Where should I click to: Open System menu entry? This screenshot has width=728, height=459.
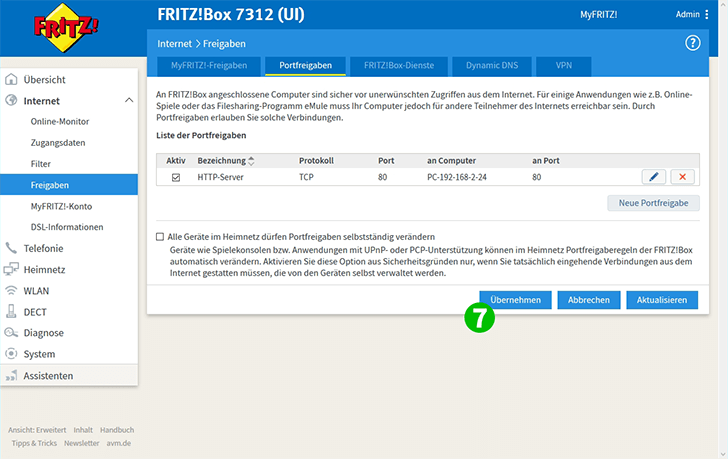click(39, 354)
